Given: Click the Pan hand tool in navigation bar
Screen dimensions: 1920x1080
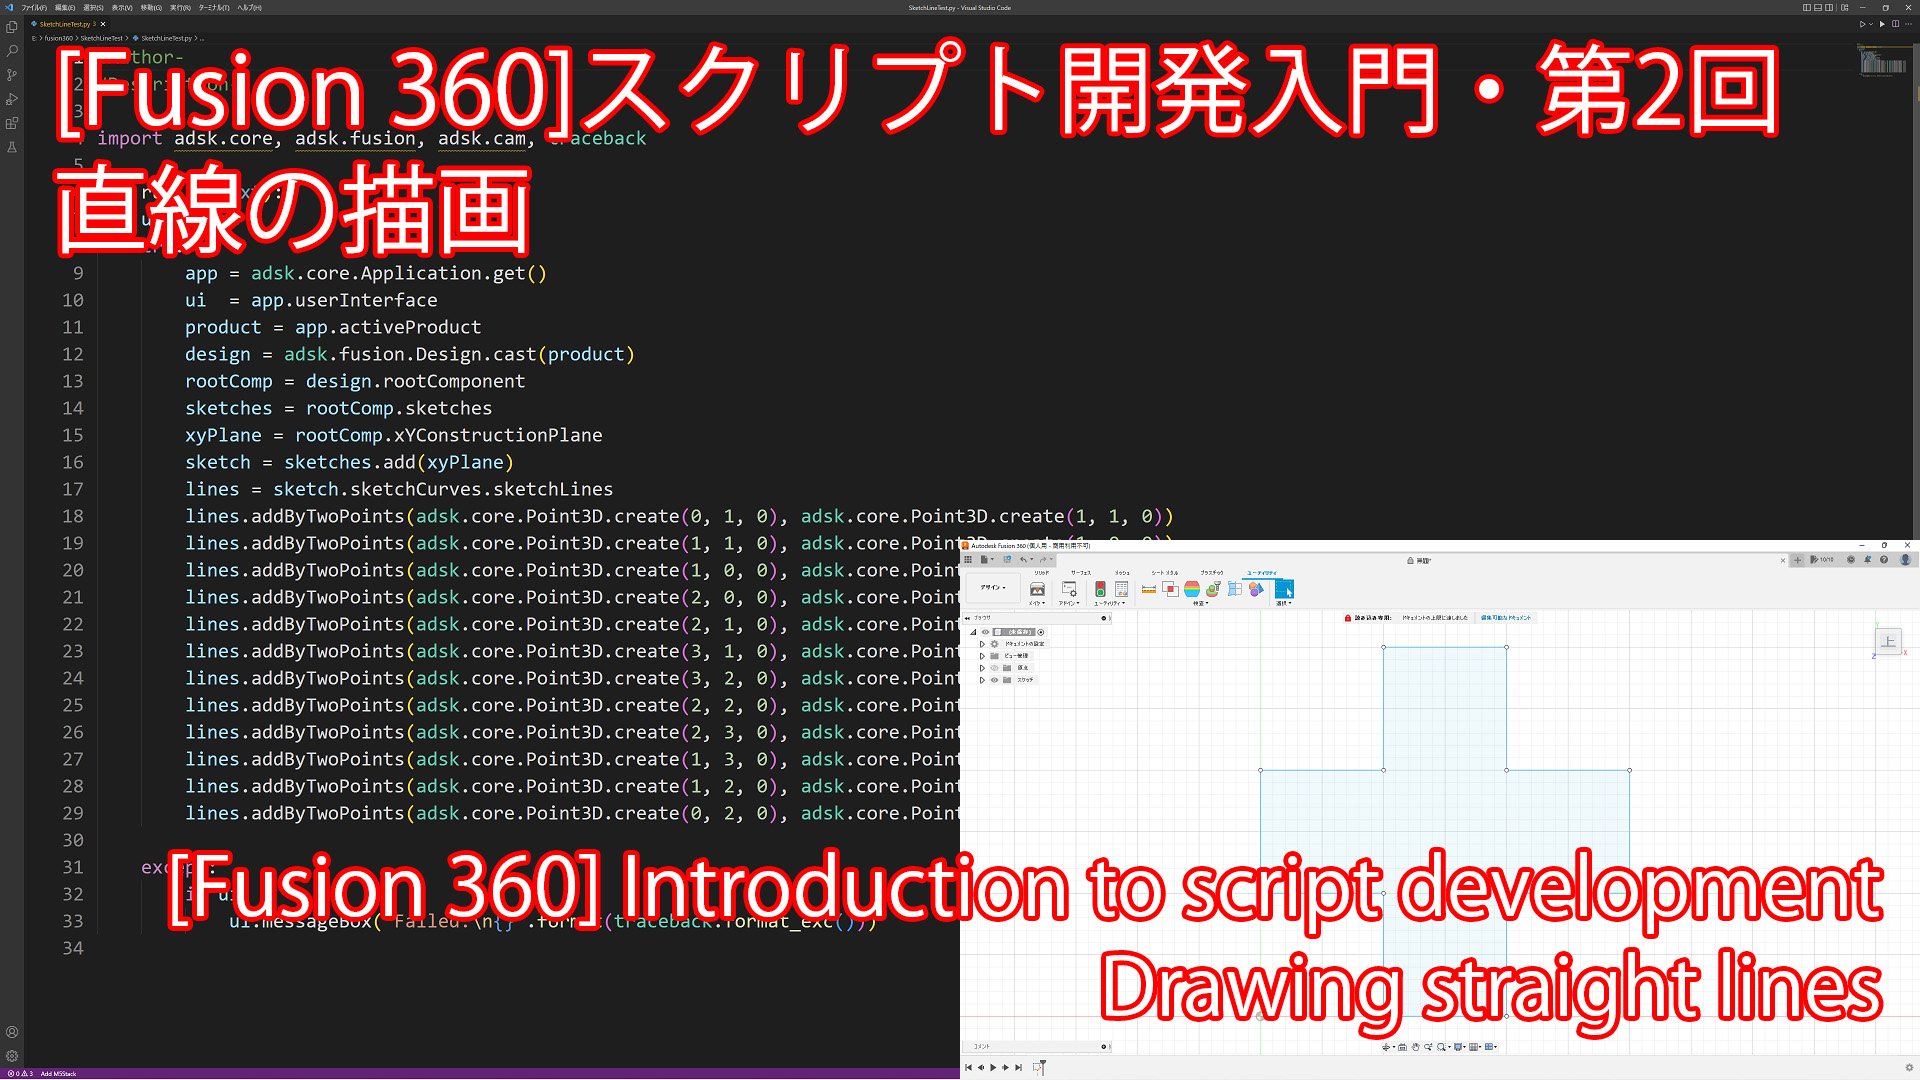Looking at the screenshot, I should point(1415,1047).
